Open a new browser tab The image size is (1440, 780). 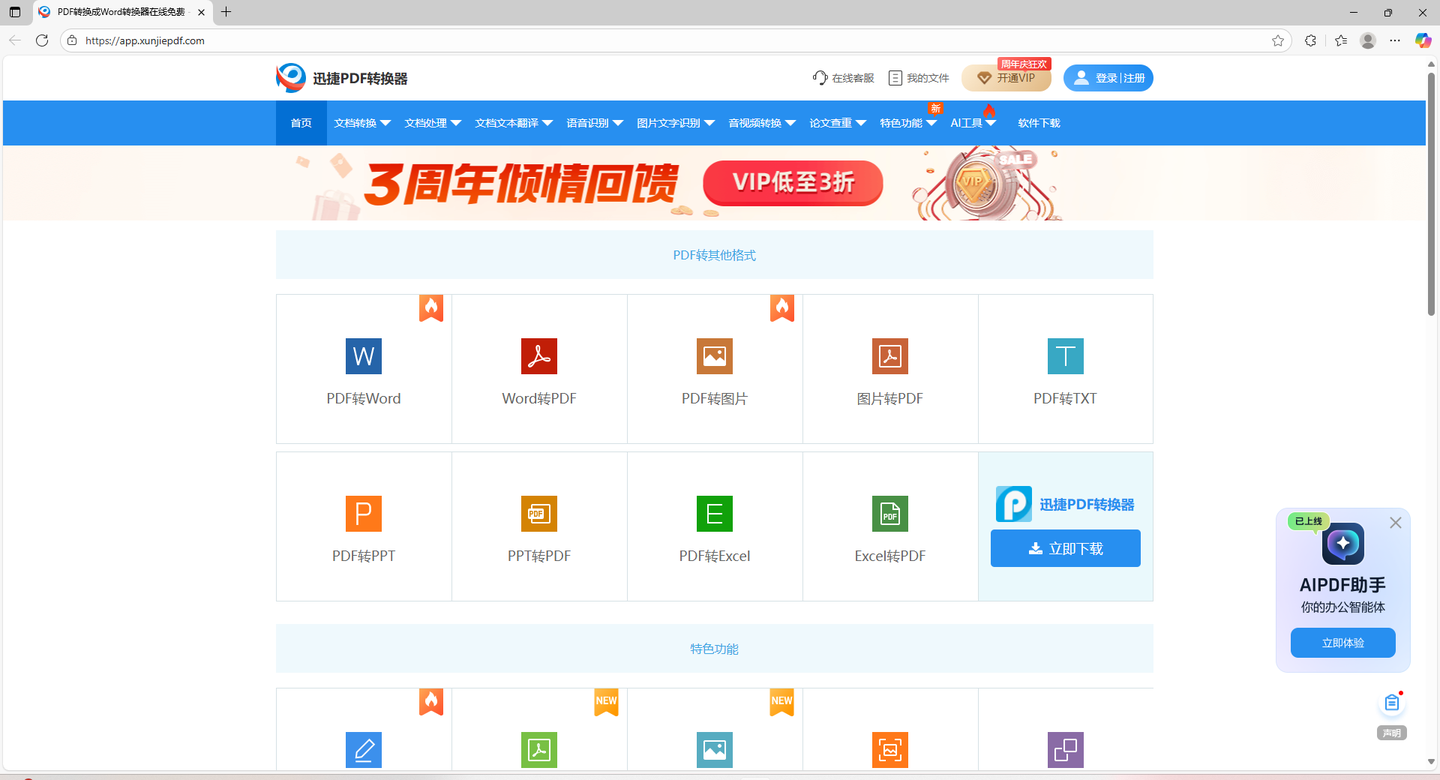pos(226,12)
